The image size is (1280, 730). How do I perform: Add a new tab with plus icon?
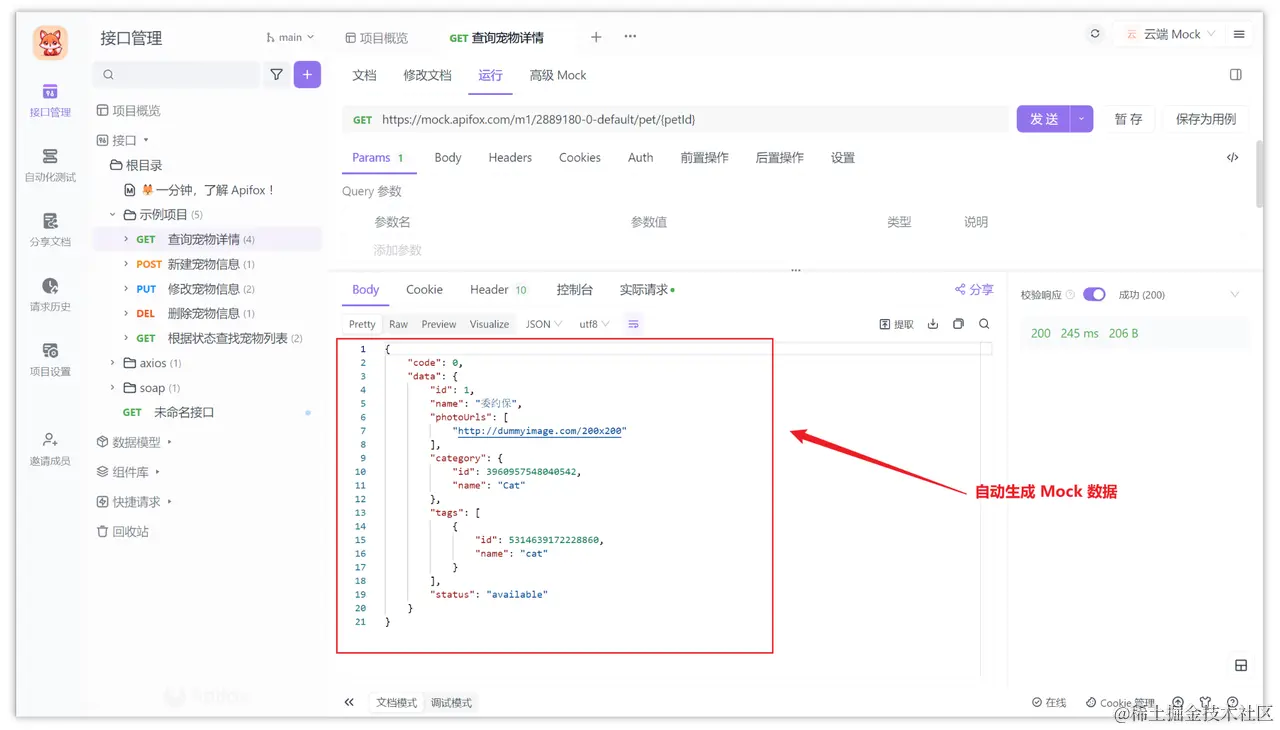click(x=596, y=37)
